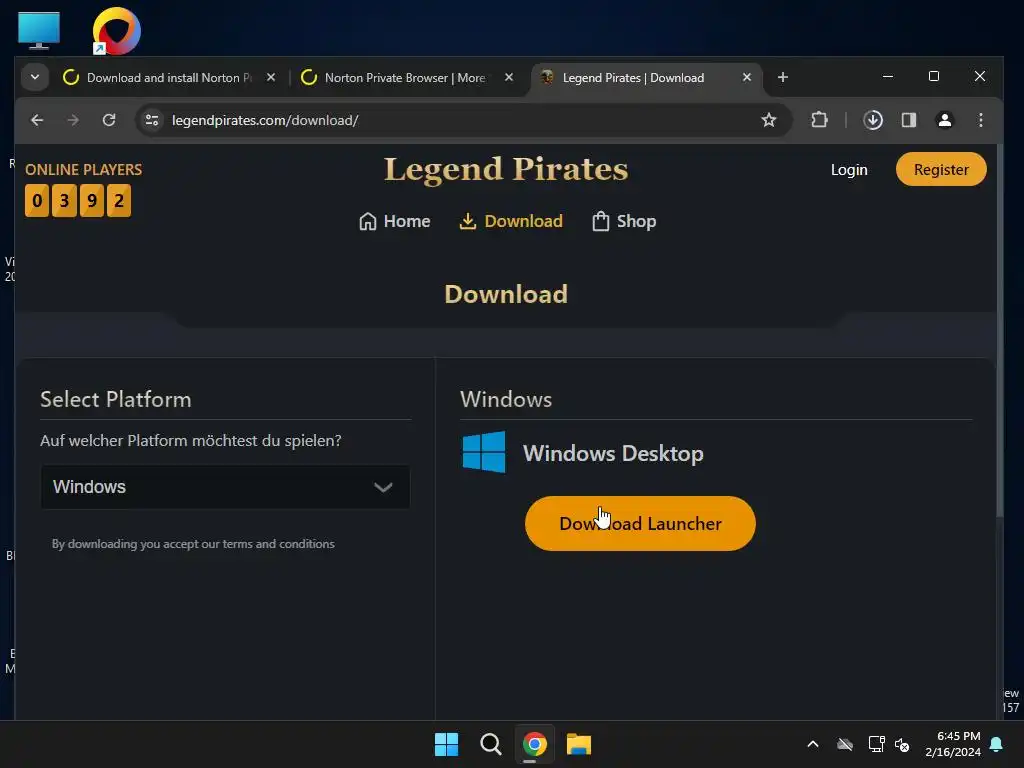Open the Norton Private Browser desktop shortcut
The height and width of the screenshot is (768, 1024).
click(x=116, y=31)
